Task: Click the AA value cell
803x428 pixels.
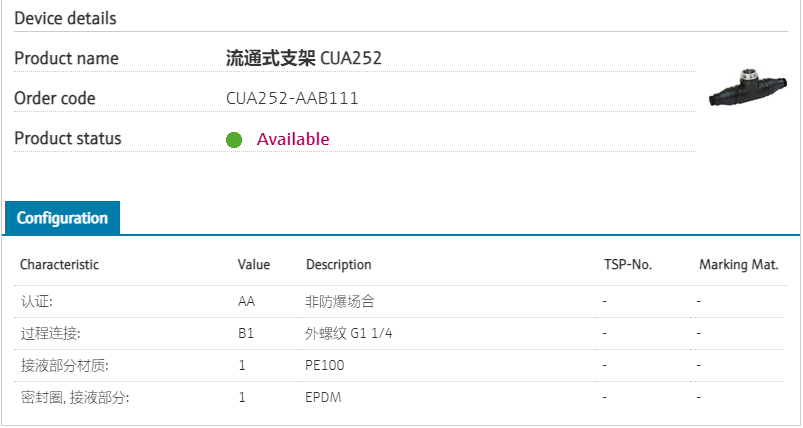Action: 246,301
